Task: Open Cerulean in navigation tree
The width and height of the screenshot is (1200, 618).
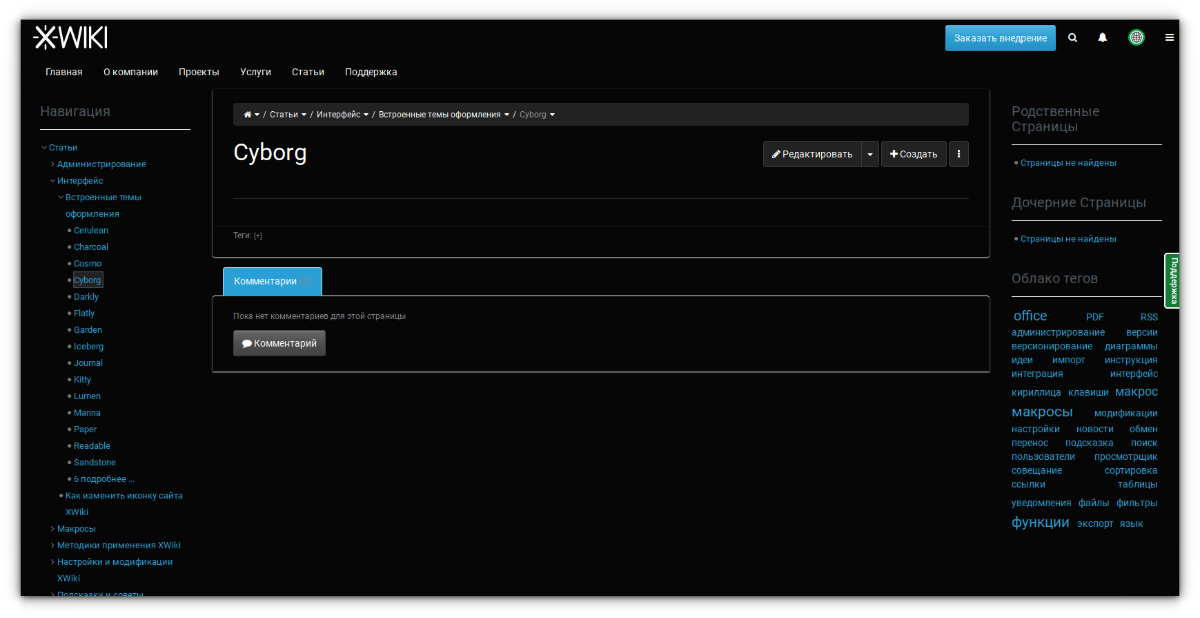Action: point(91,231)
